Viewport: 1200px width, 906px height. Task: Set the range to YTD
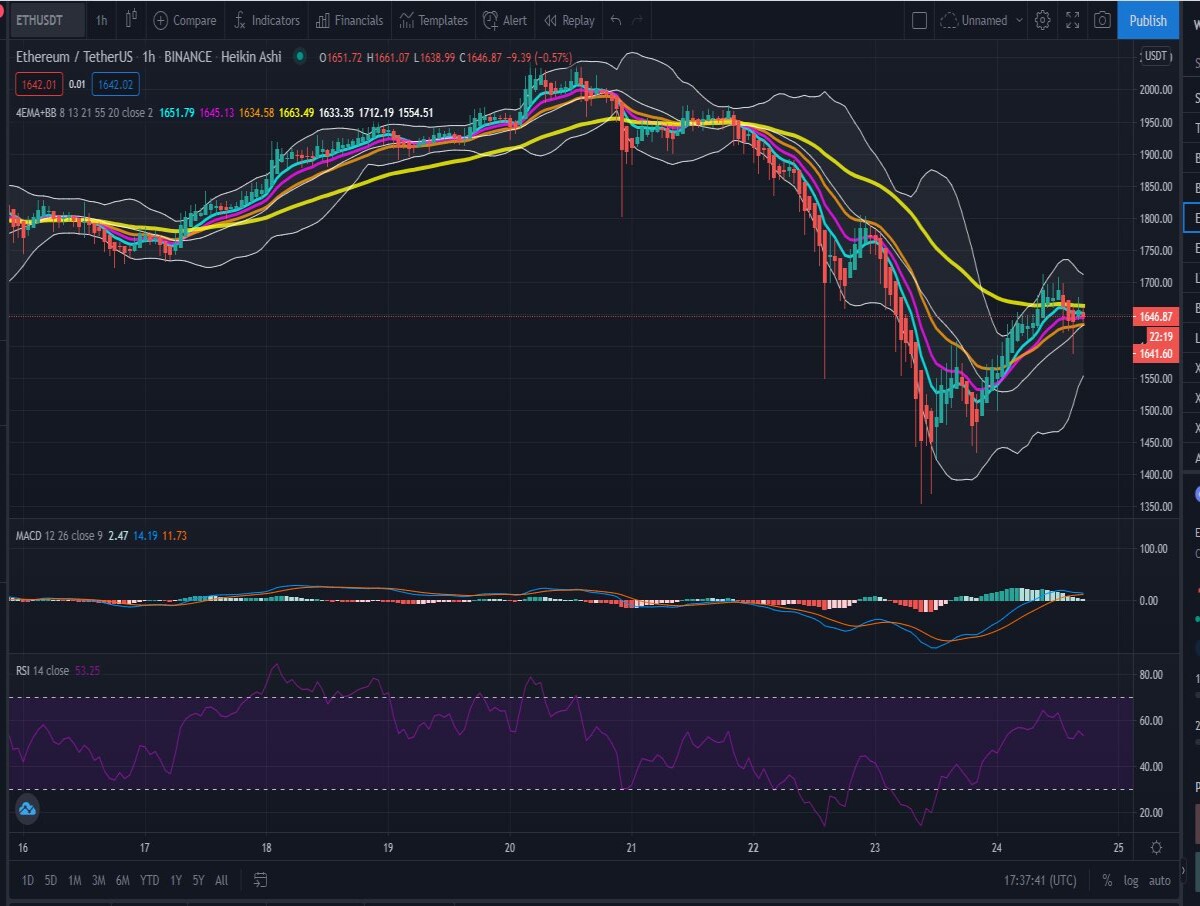point(150,880)
